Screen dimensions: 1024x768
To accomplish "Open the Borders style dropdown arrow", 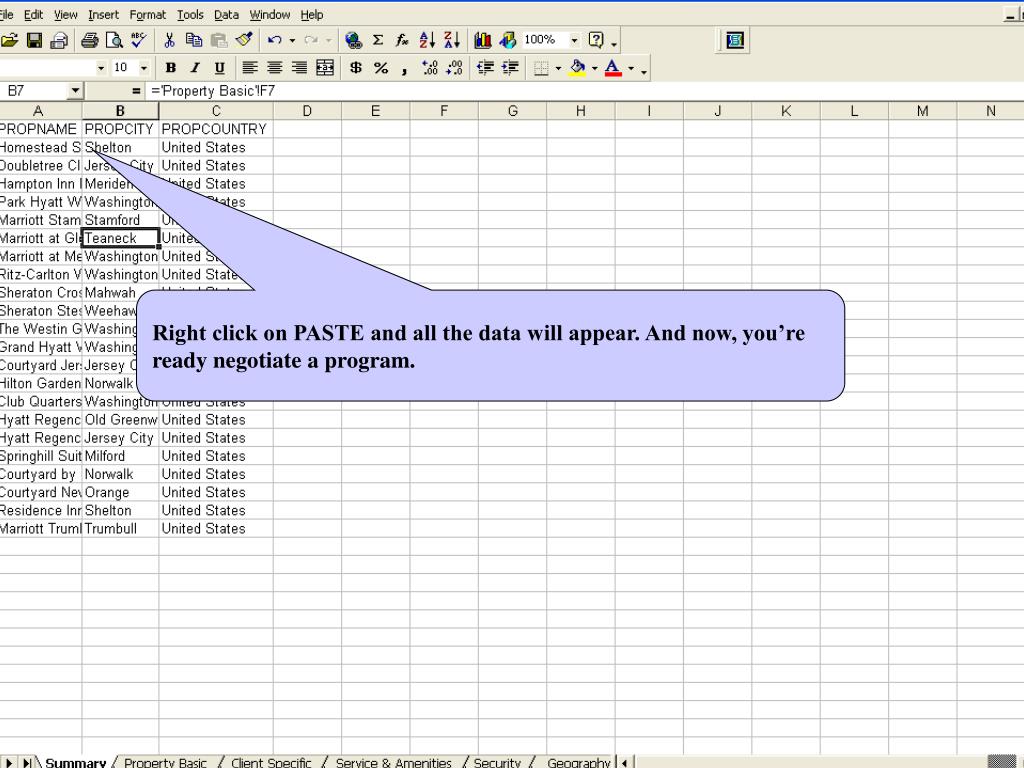I will click(558, 67).
